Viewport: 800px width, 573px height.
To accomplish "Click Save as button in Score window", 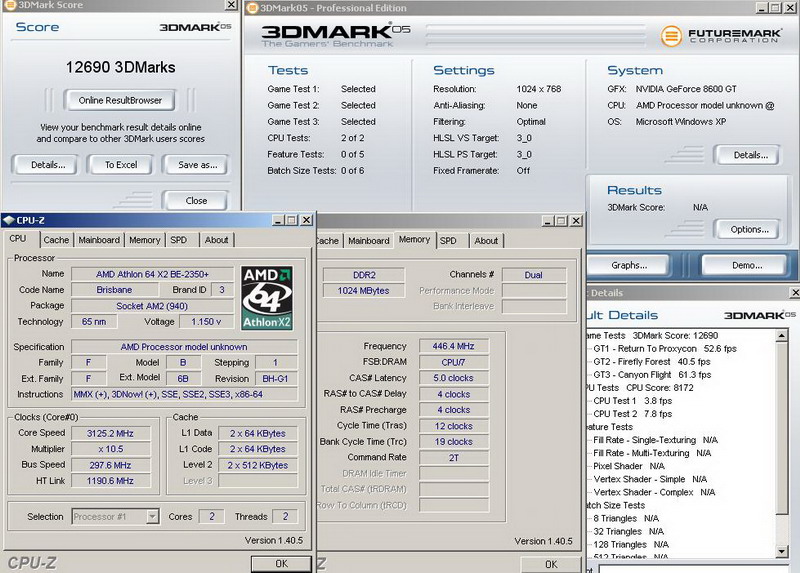I will point(197,165).
